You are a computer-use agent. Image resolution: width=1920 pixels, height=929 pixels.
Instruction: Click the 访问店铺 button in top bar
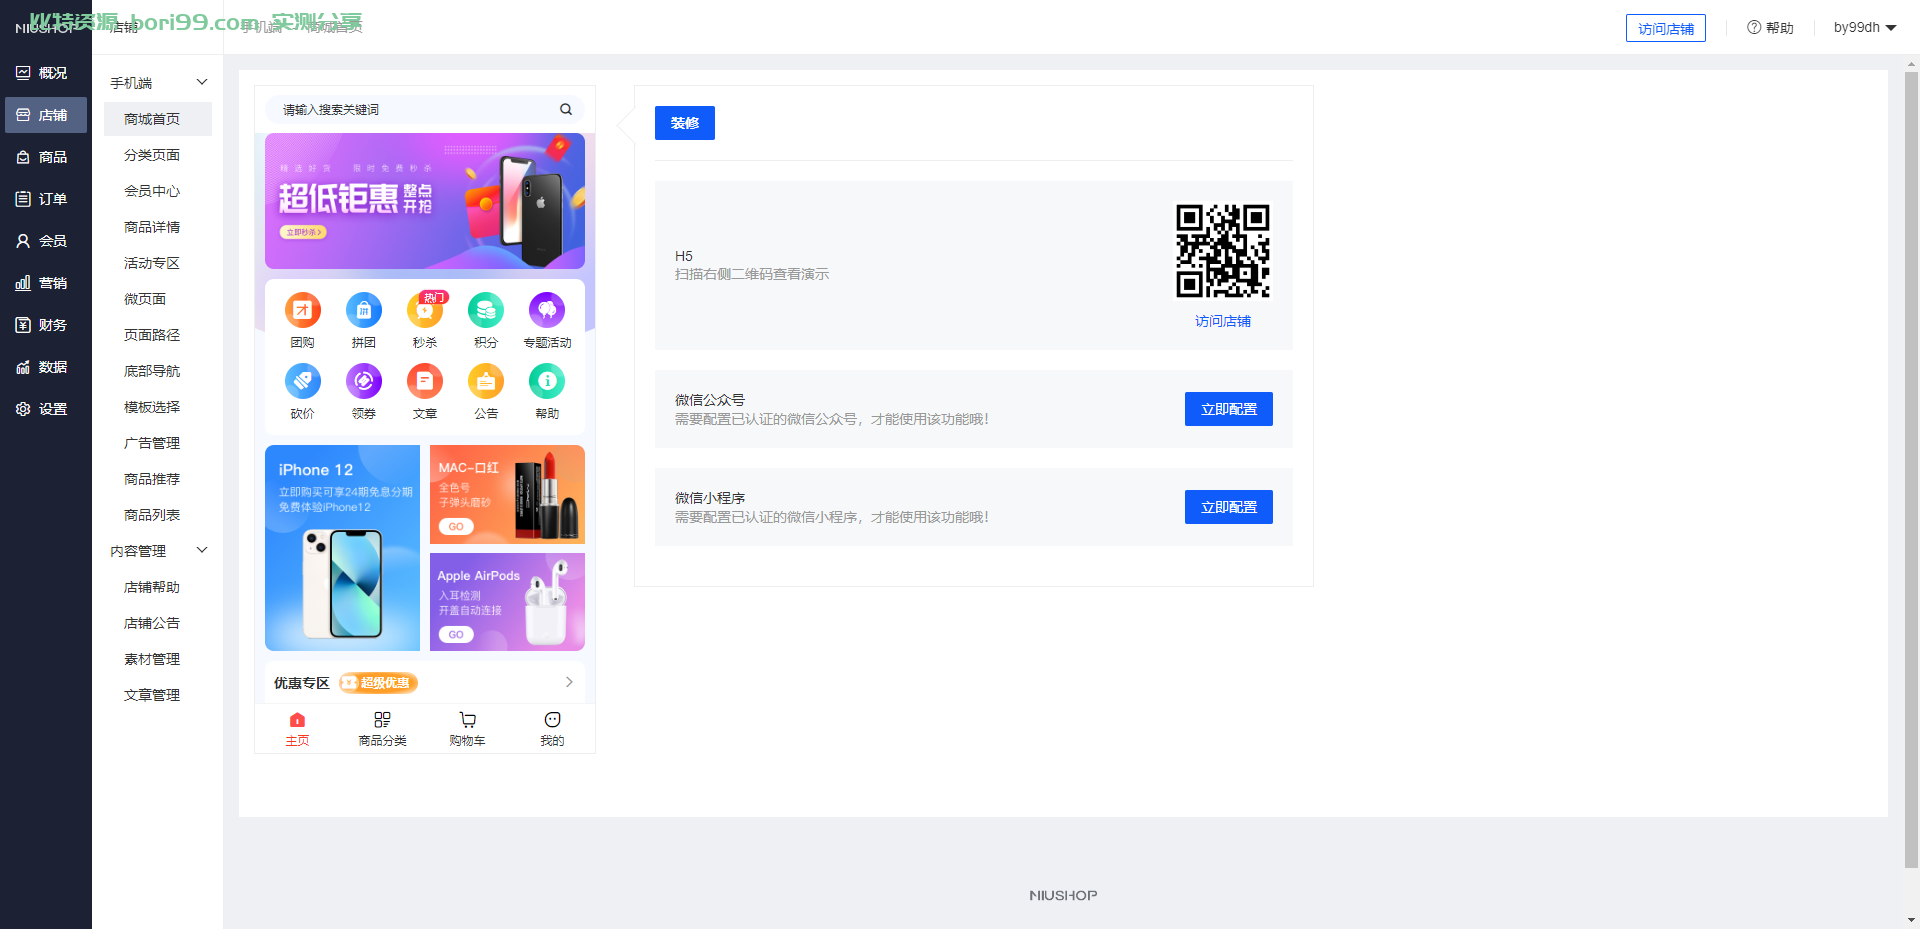click(1666, 28)
